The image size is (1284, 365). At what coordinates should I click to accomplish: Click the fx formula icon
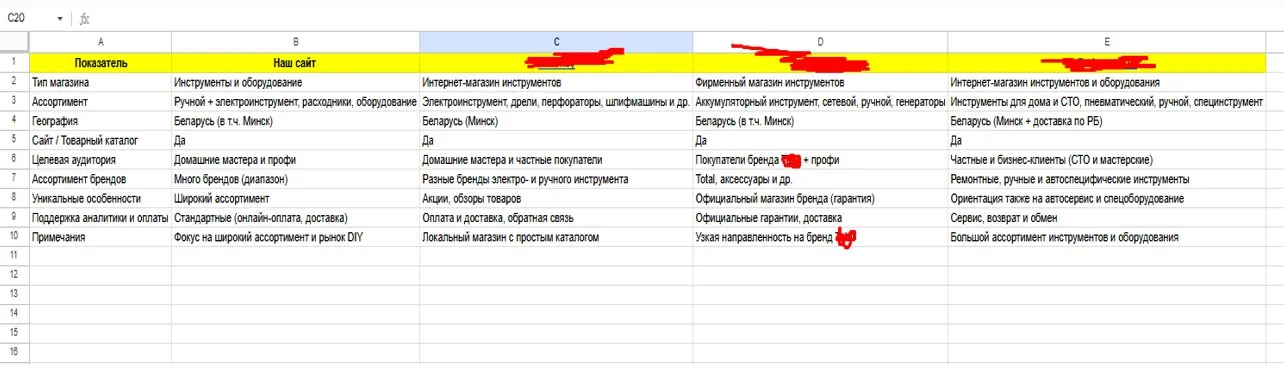pos(84,18)
